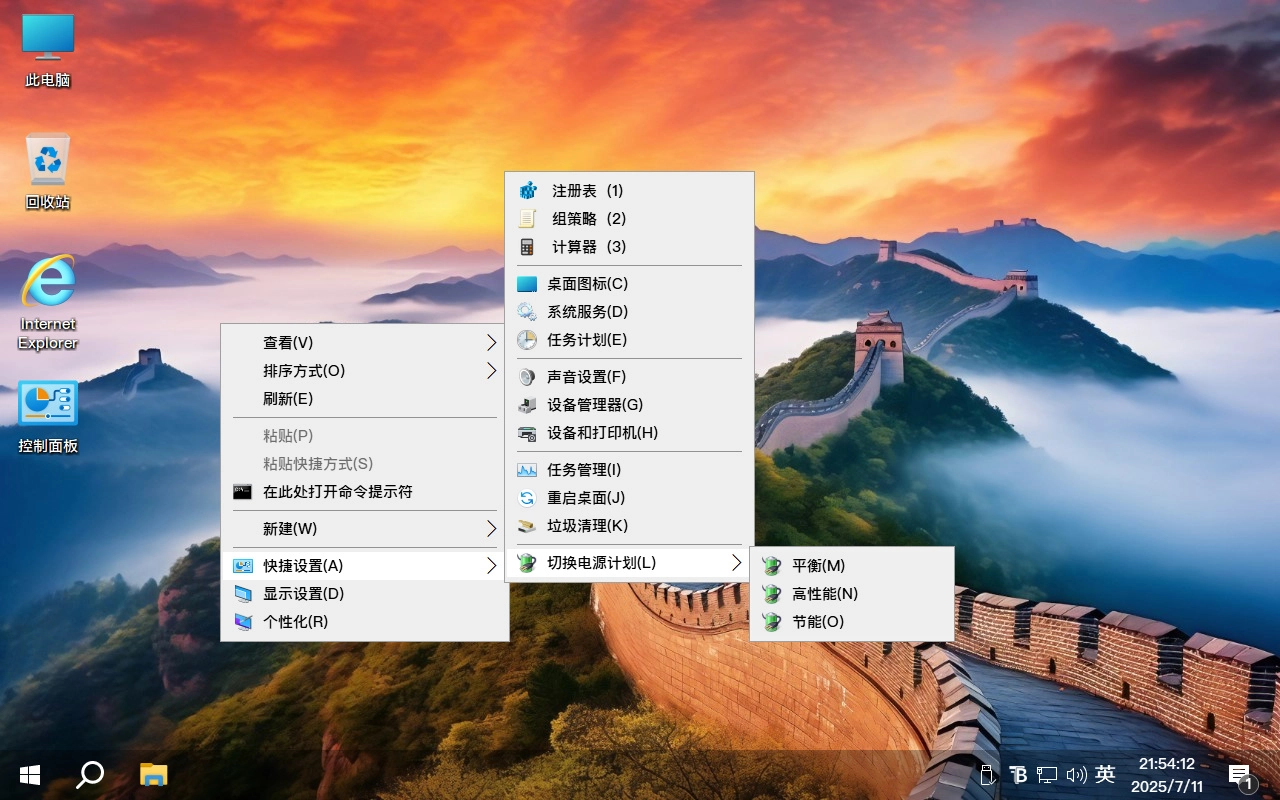This screenshot has height=800, width=1280.
Task: Run 垃圾清理 (junk cleanup)
Action: coord(585,525)
